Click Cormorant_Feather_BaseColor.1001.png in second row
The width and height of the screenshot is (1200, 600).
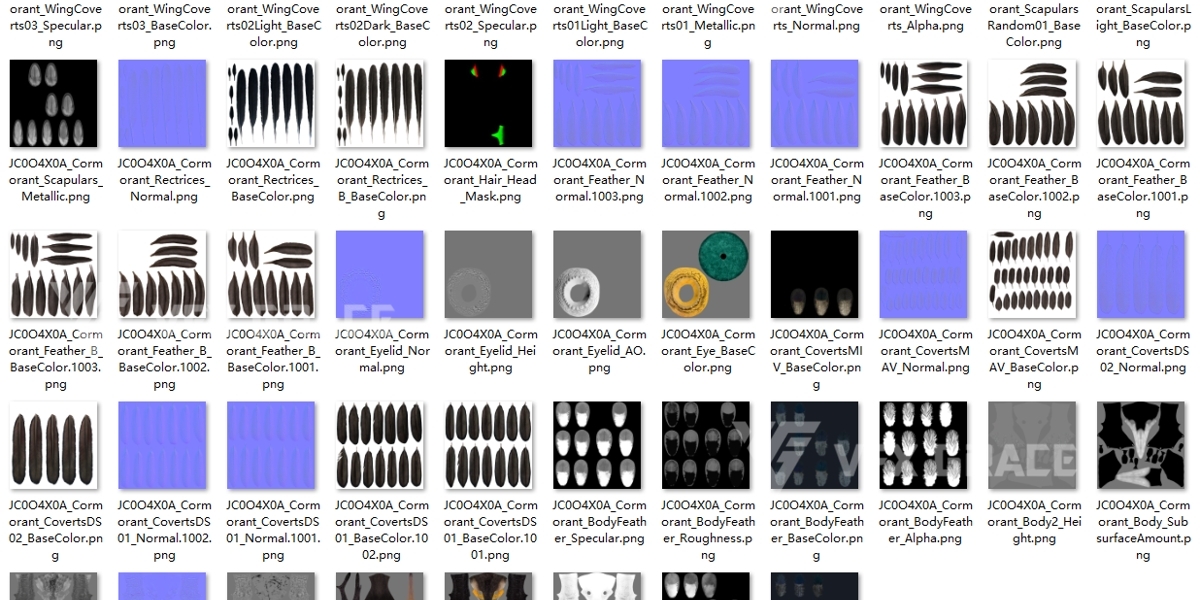1142,104
